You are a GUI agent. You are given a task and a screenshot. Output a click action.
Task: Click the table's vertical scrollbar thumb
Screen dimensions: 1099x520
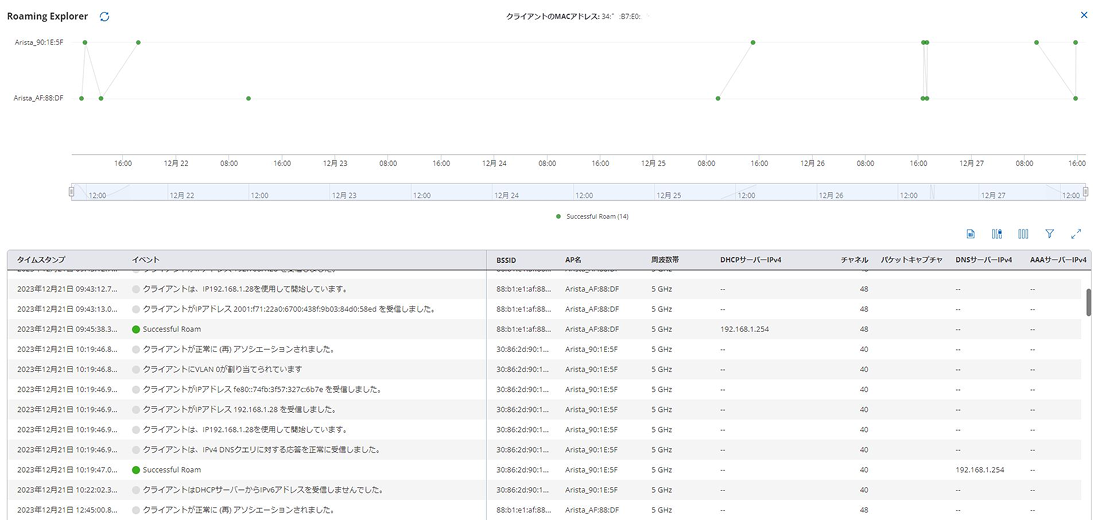pyautogui.click(x=1088, y=302)
